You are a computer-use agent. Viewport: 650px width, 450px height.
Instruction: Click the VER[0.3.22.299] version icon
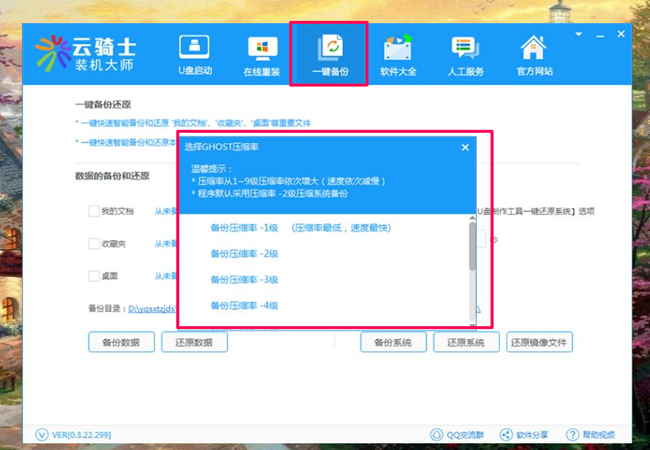[x=42, y=435]
